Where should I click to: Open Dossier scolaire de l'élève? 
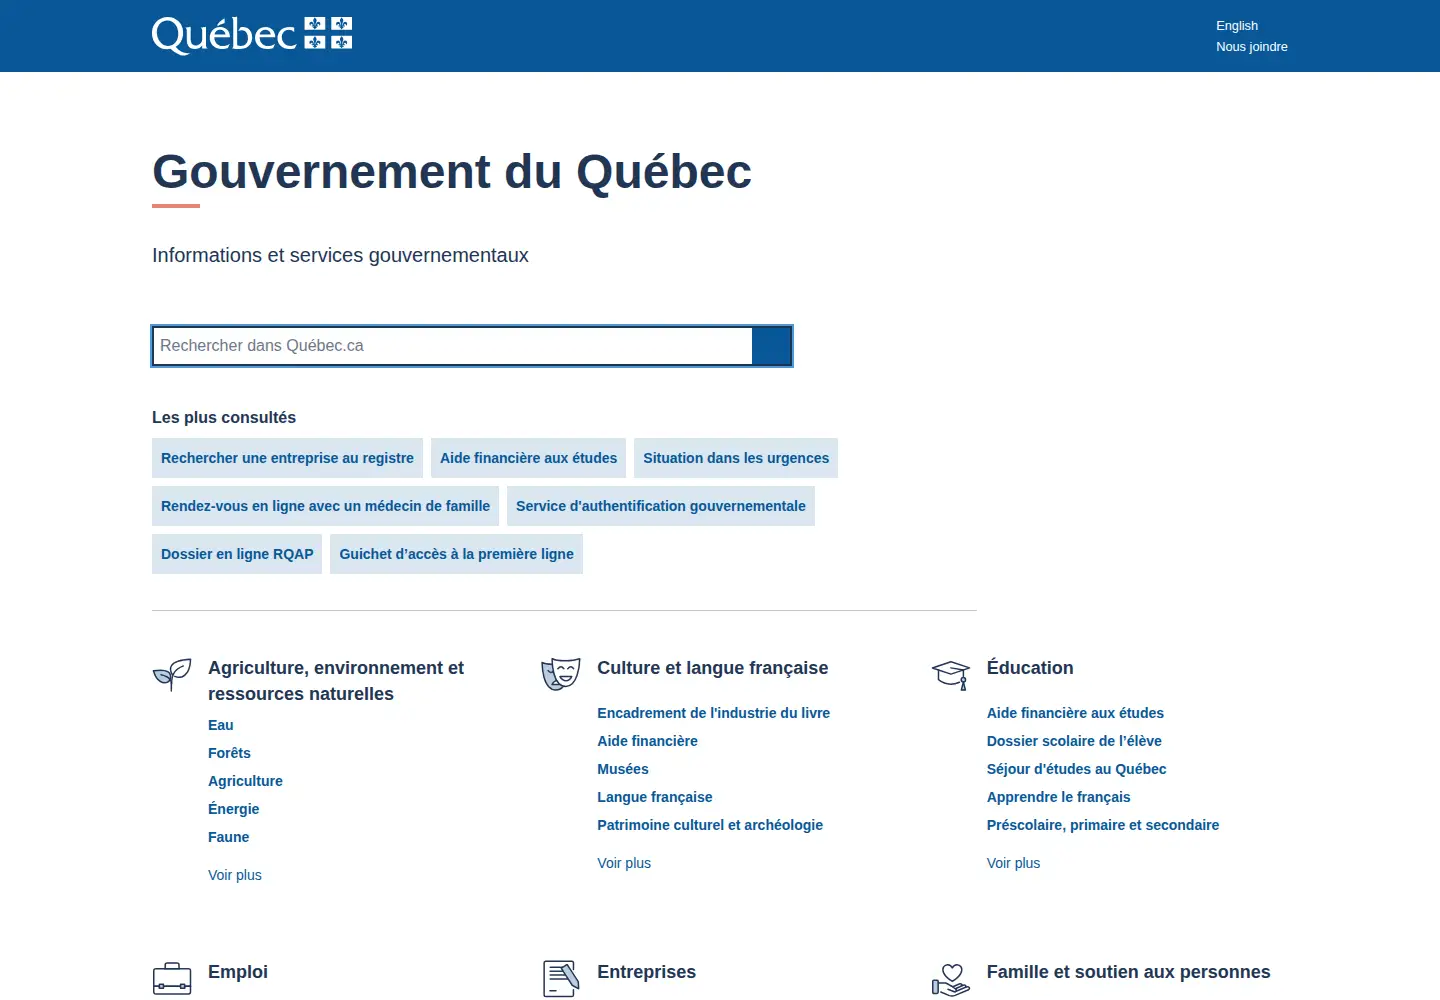click(x=1074, y=741)
